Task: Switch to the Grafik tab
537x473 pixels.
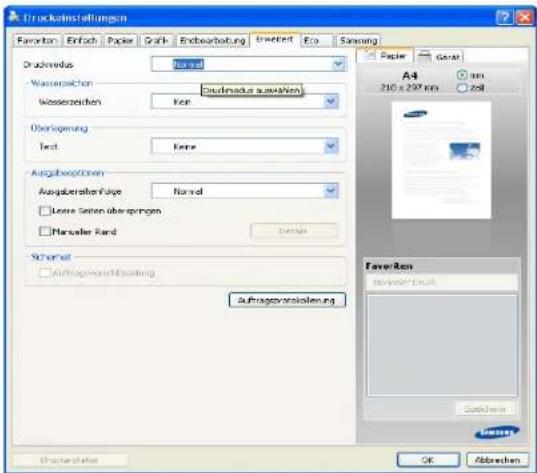Action: [156, 40]
